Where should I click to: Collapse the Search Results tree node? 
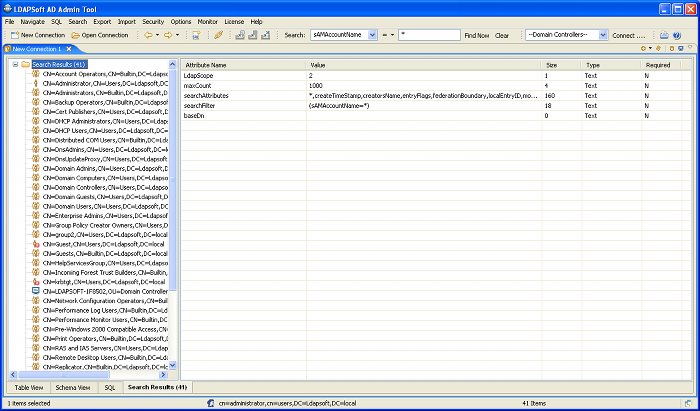coord(14,64)
